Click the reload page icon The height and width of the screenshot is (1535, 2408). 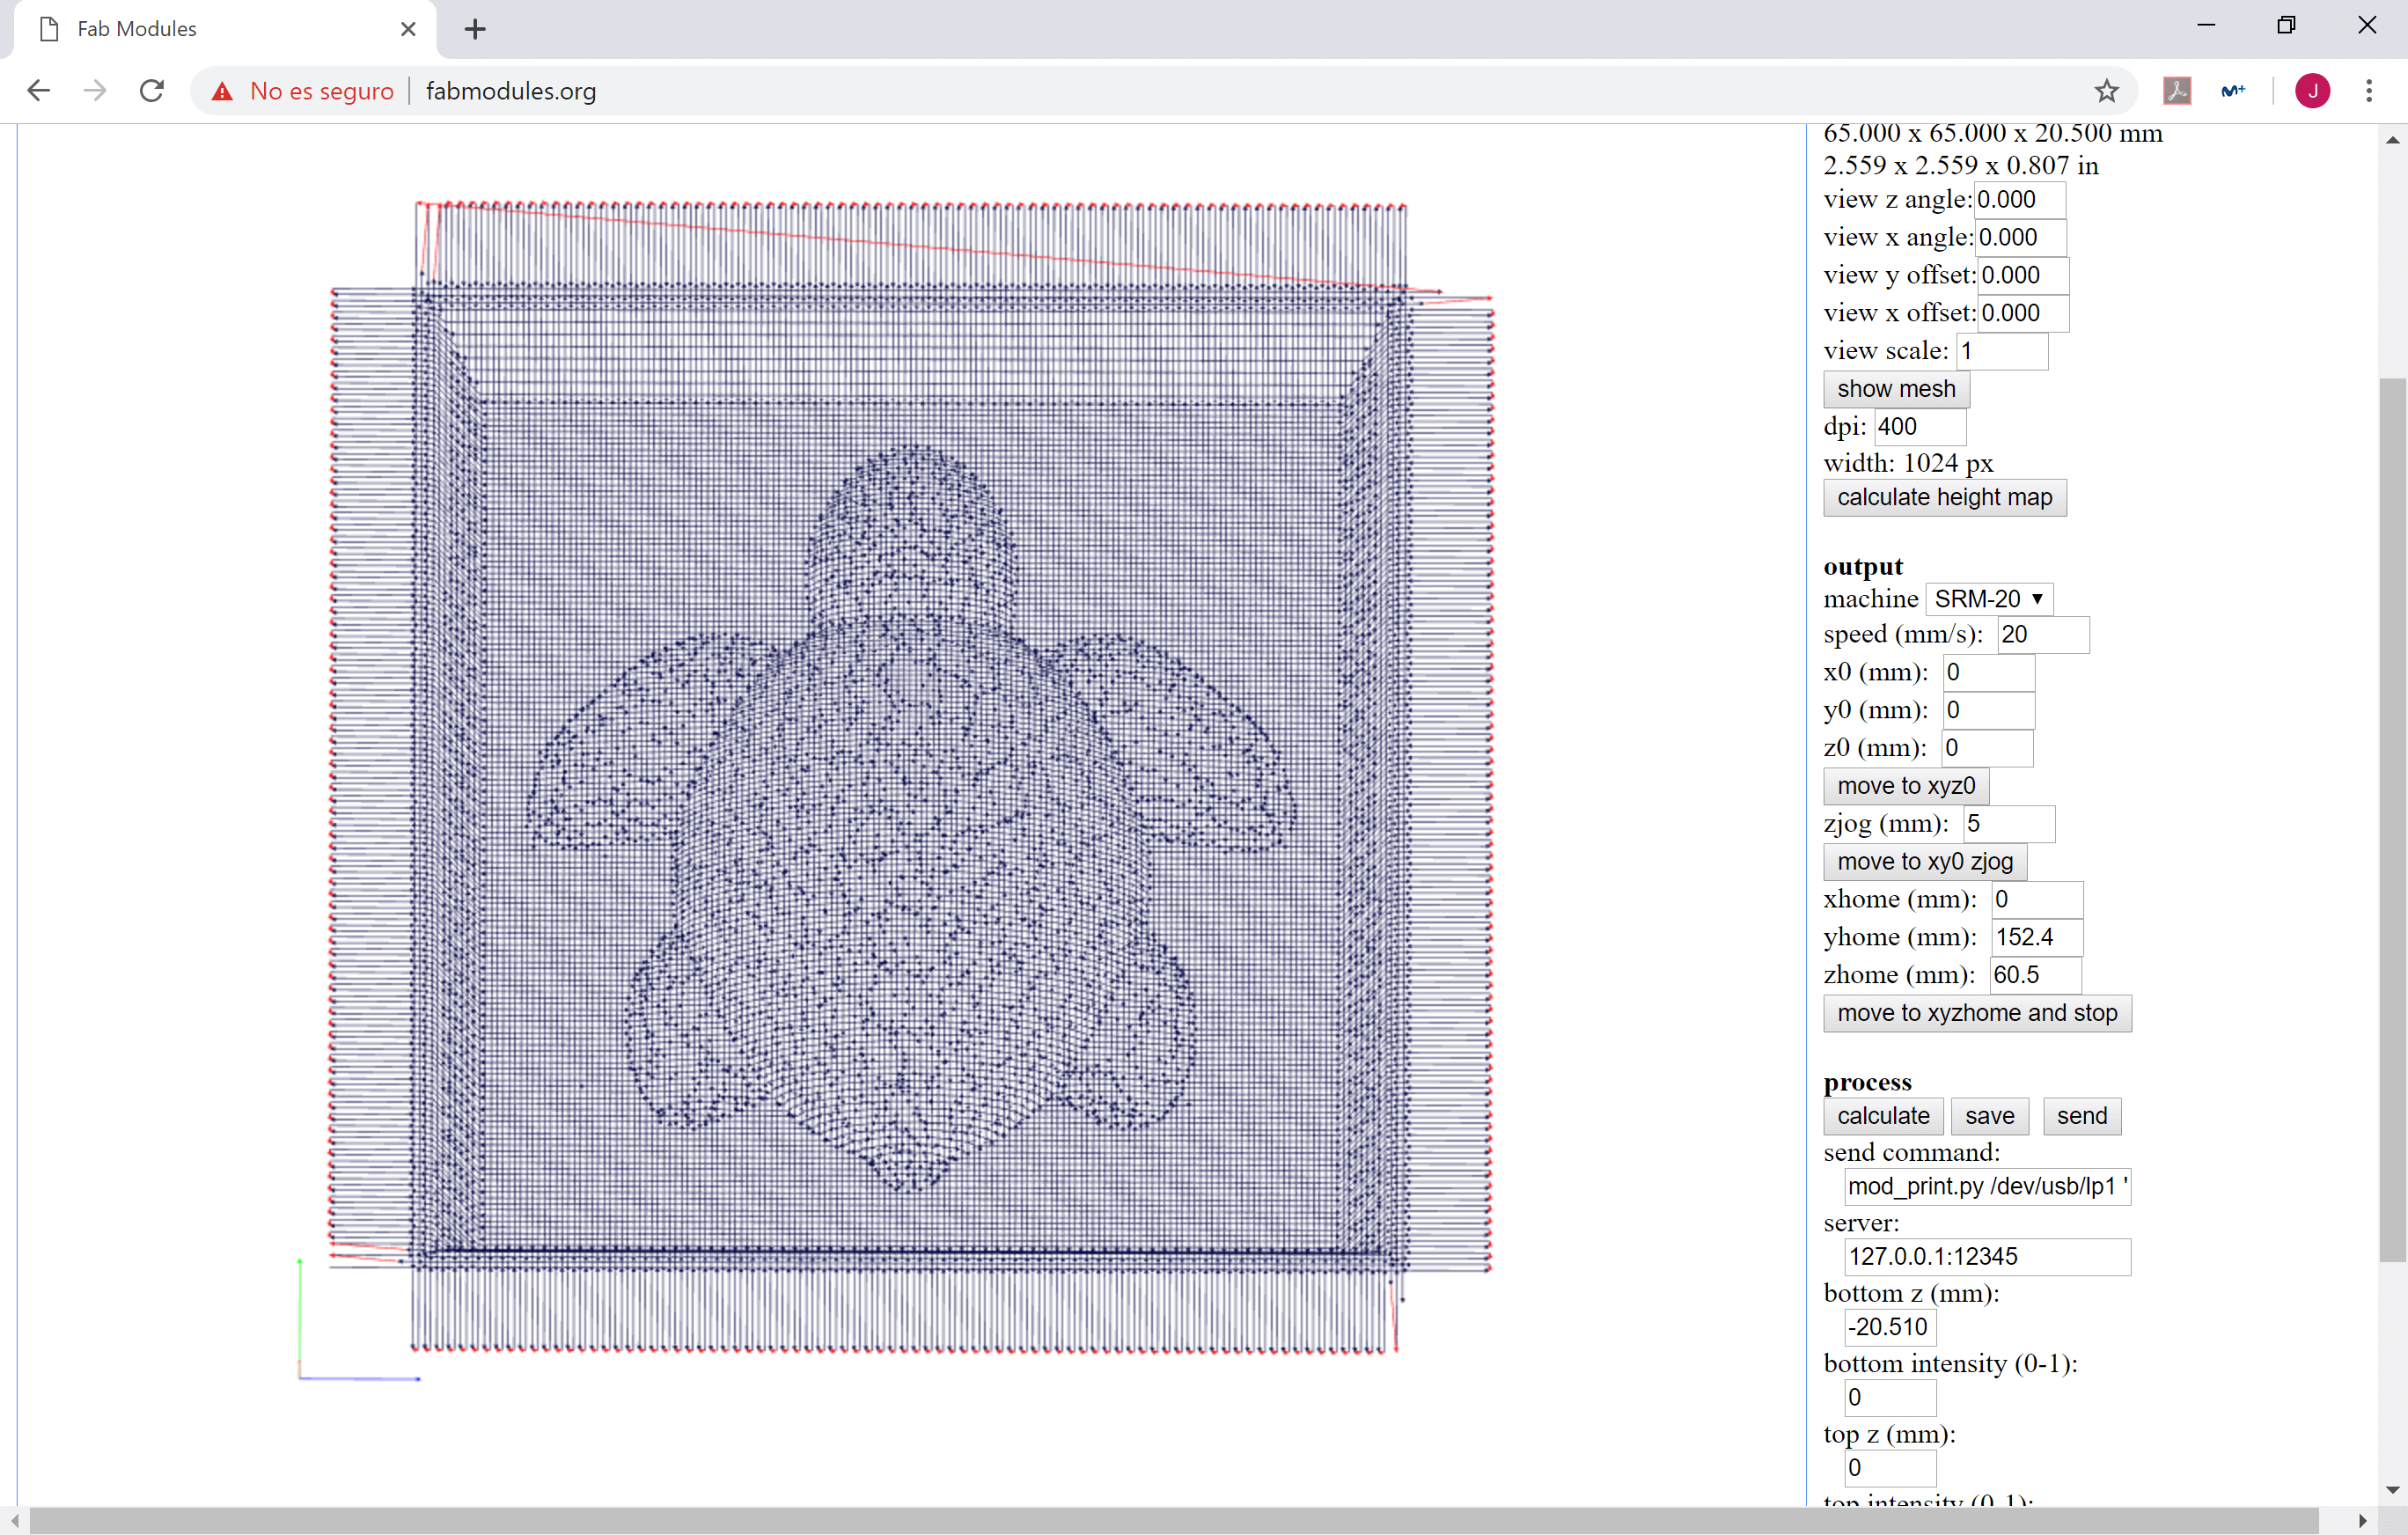coord(152,91)
